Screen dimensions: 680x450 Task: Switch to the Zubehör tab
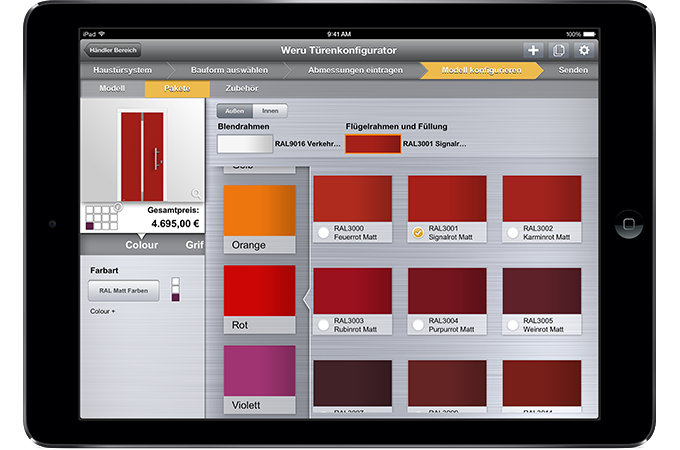pos(242,88)
